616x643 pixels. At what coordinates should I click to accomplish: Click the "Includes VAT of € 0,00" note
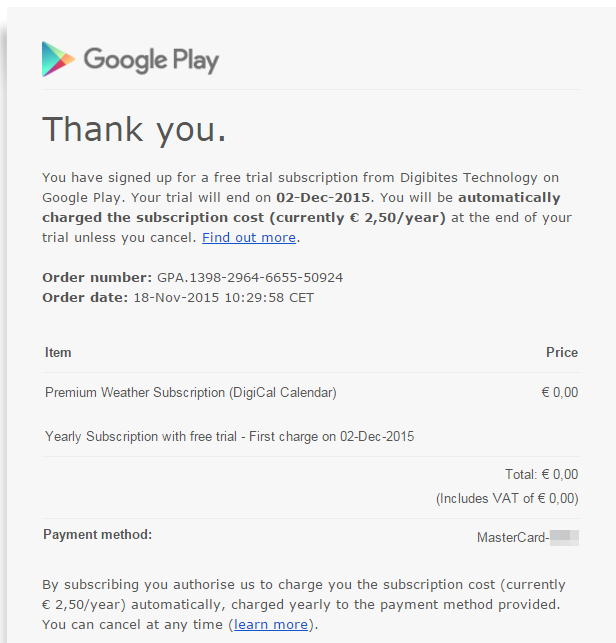pos(507,497)
